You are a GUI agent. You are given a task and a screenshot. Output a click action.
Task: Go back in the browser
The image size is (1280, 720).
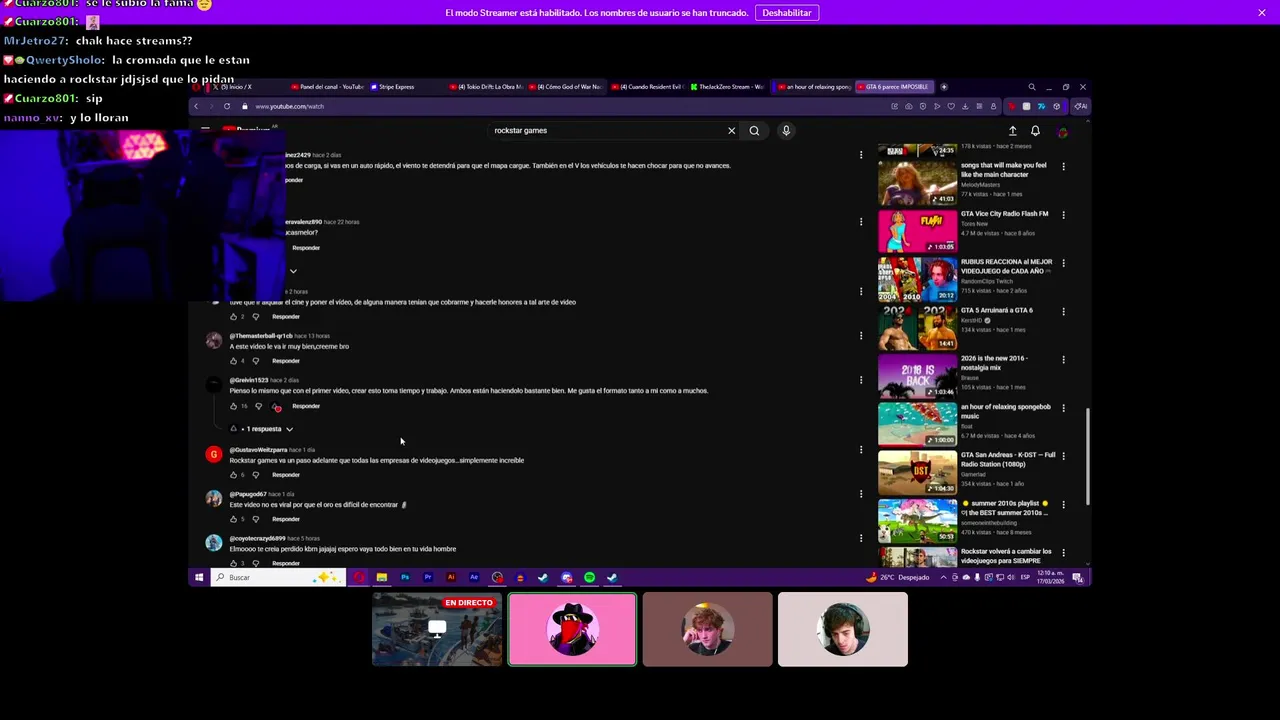[x=196, y=106]
